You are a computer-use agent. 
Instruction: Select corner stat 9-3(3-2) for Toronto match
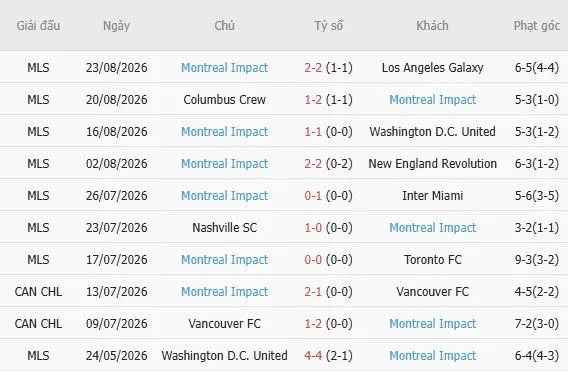click(536, 260)
